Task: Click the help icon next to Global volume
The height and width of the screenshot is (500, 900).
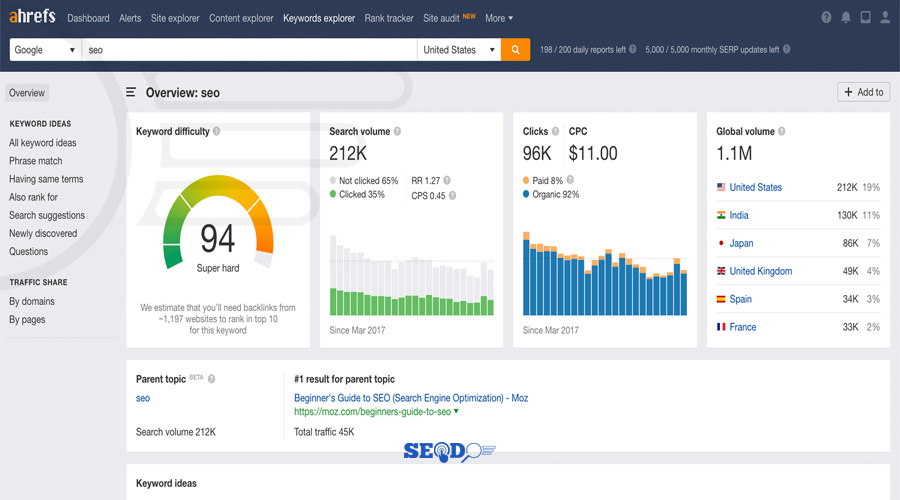Action: (x=782, y=131)
